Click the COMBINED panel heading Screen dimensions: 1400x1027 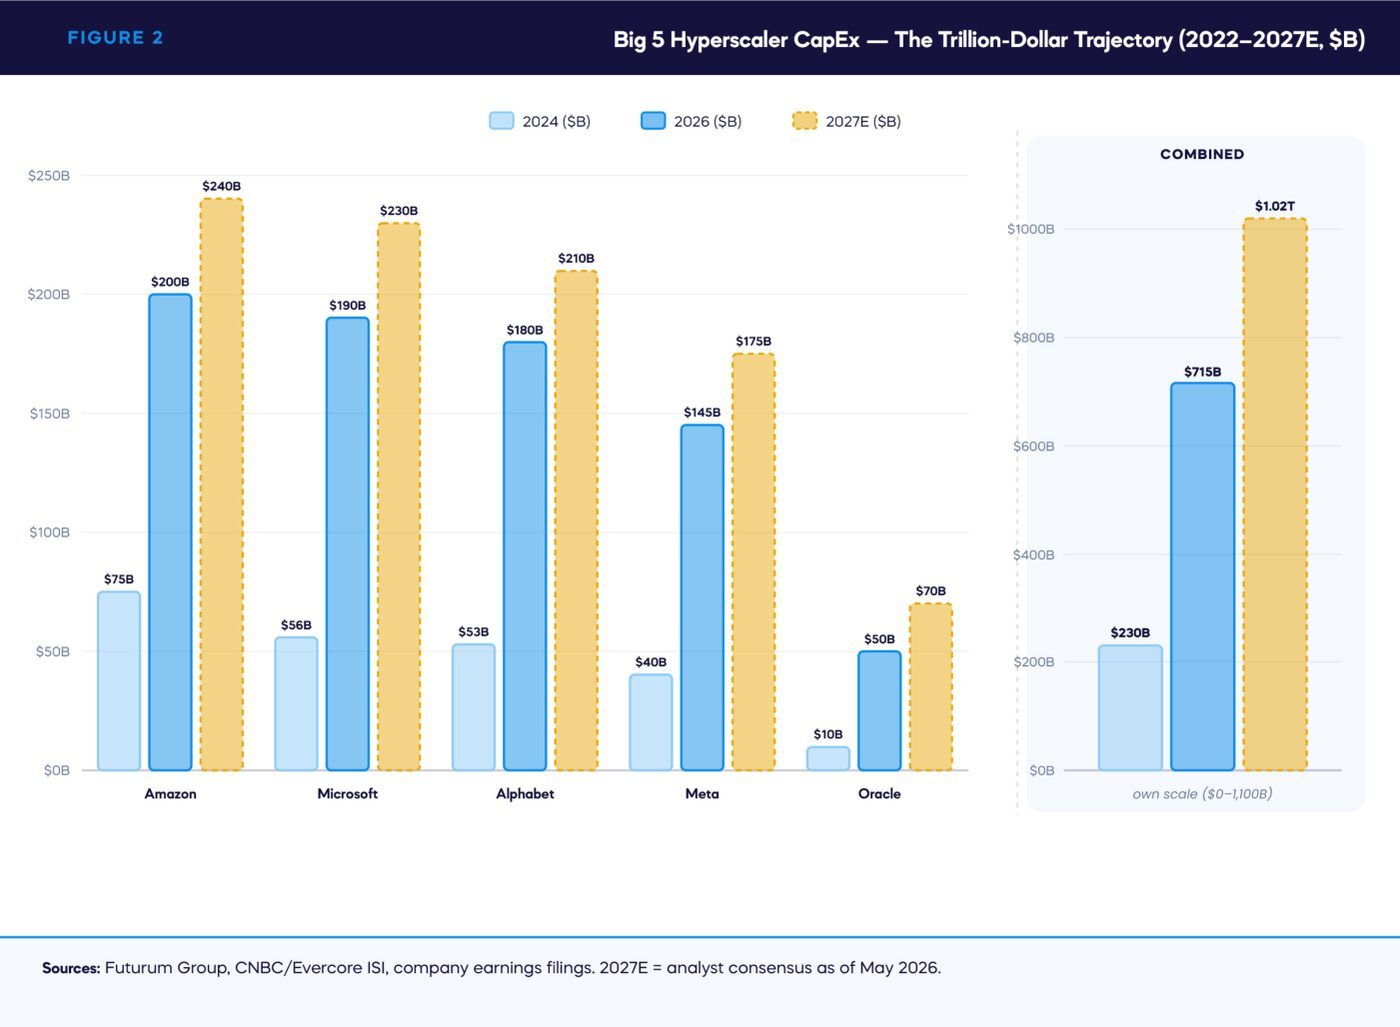coord(1202,154)
